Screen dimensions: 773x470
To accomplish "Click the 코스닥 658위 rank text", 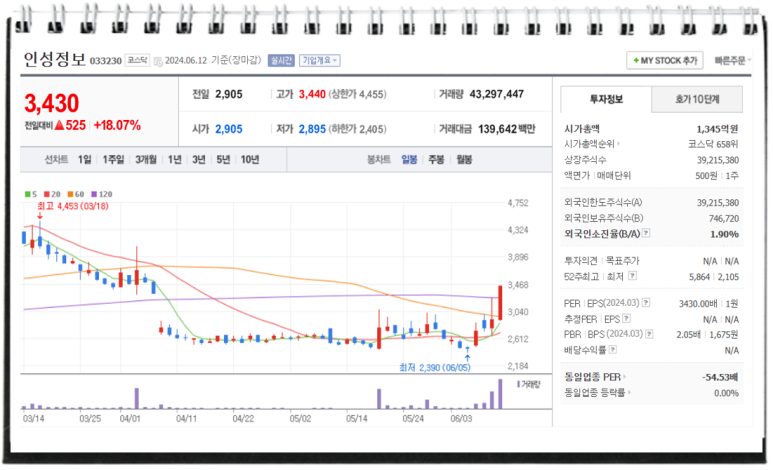I will [x=713, y=144].
